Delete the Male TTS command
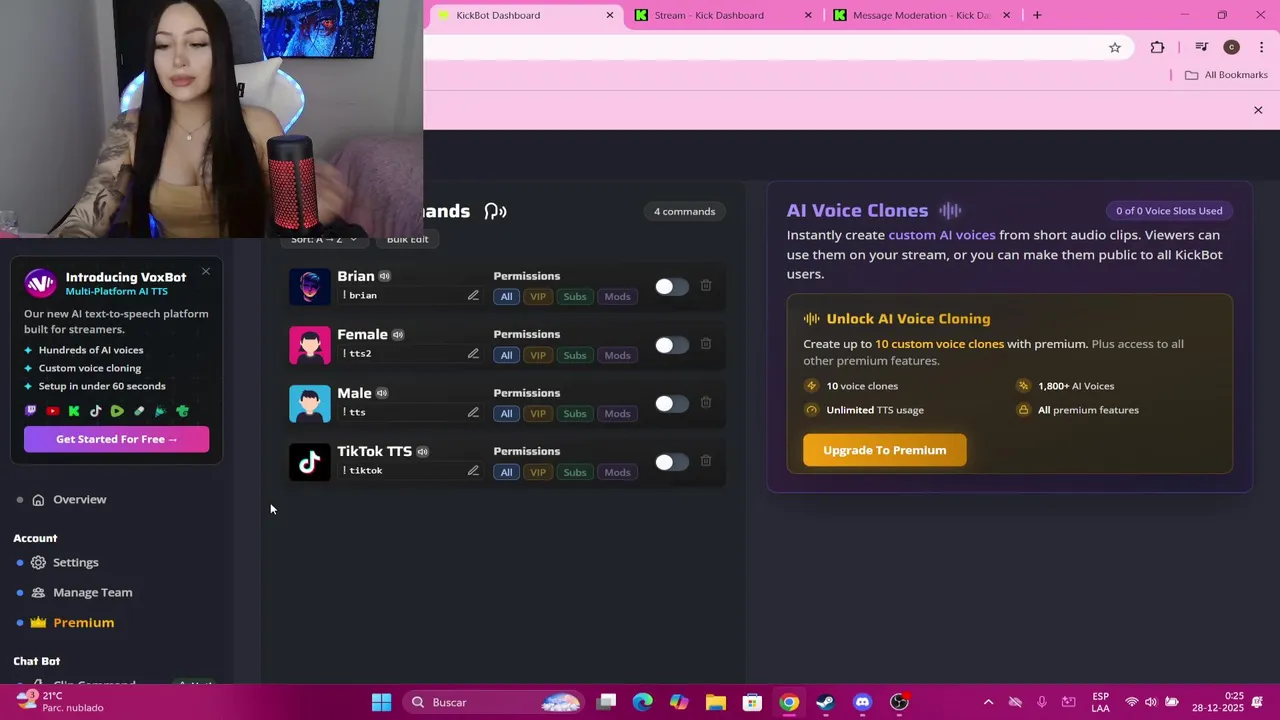Viewport: 1280px width, 720px height. tap(706, 402)
